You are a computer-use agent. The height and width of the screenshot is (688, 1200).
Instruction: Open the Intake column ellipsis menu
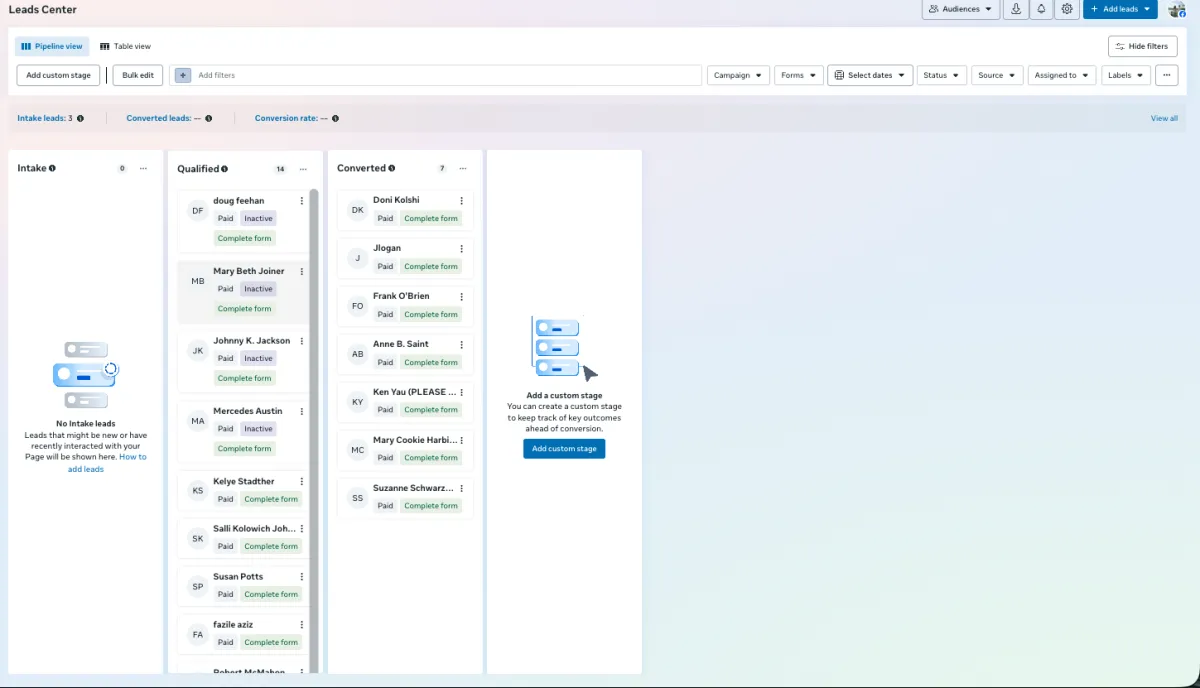click(x=143, y=168)
